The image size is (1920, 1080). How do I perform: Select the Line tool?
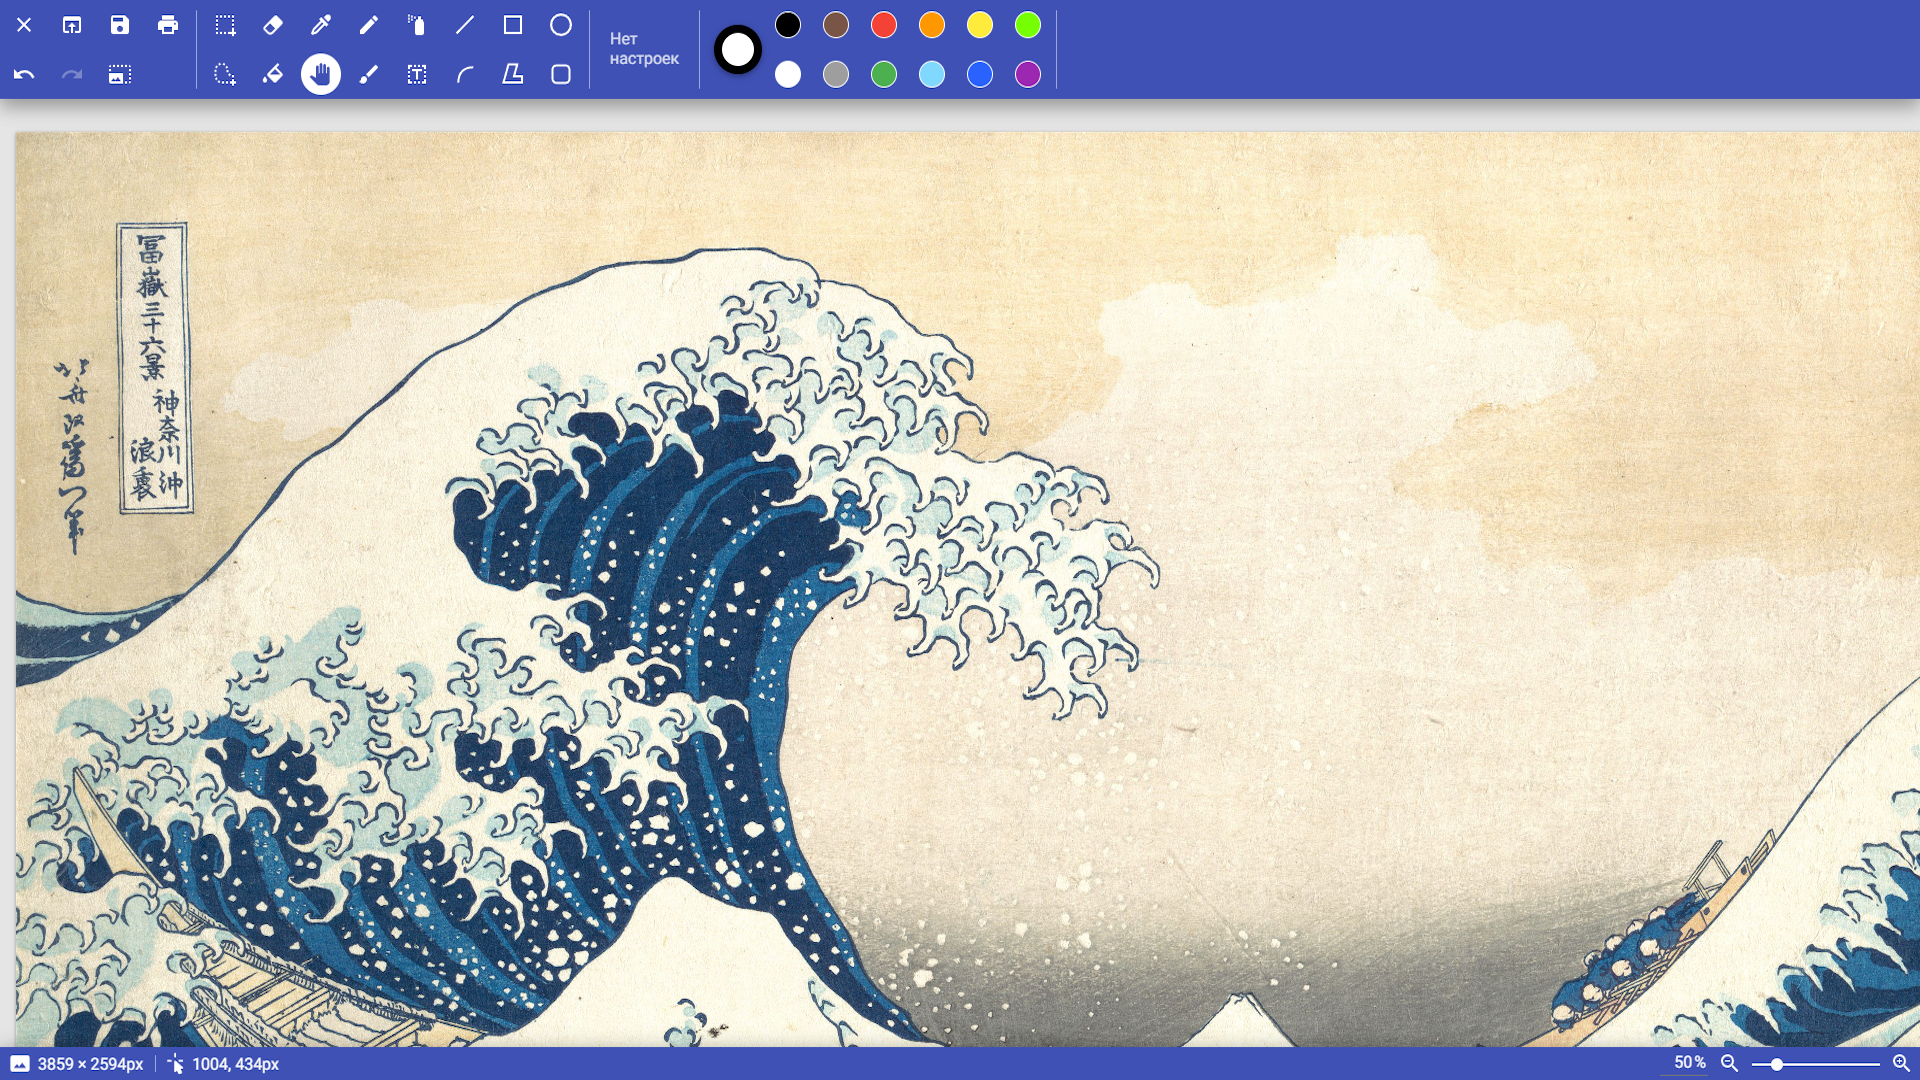(x=465, y=25)
